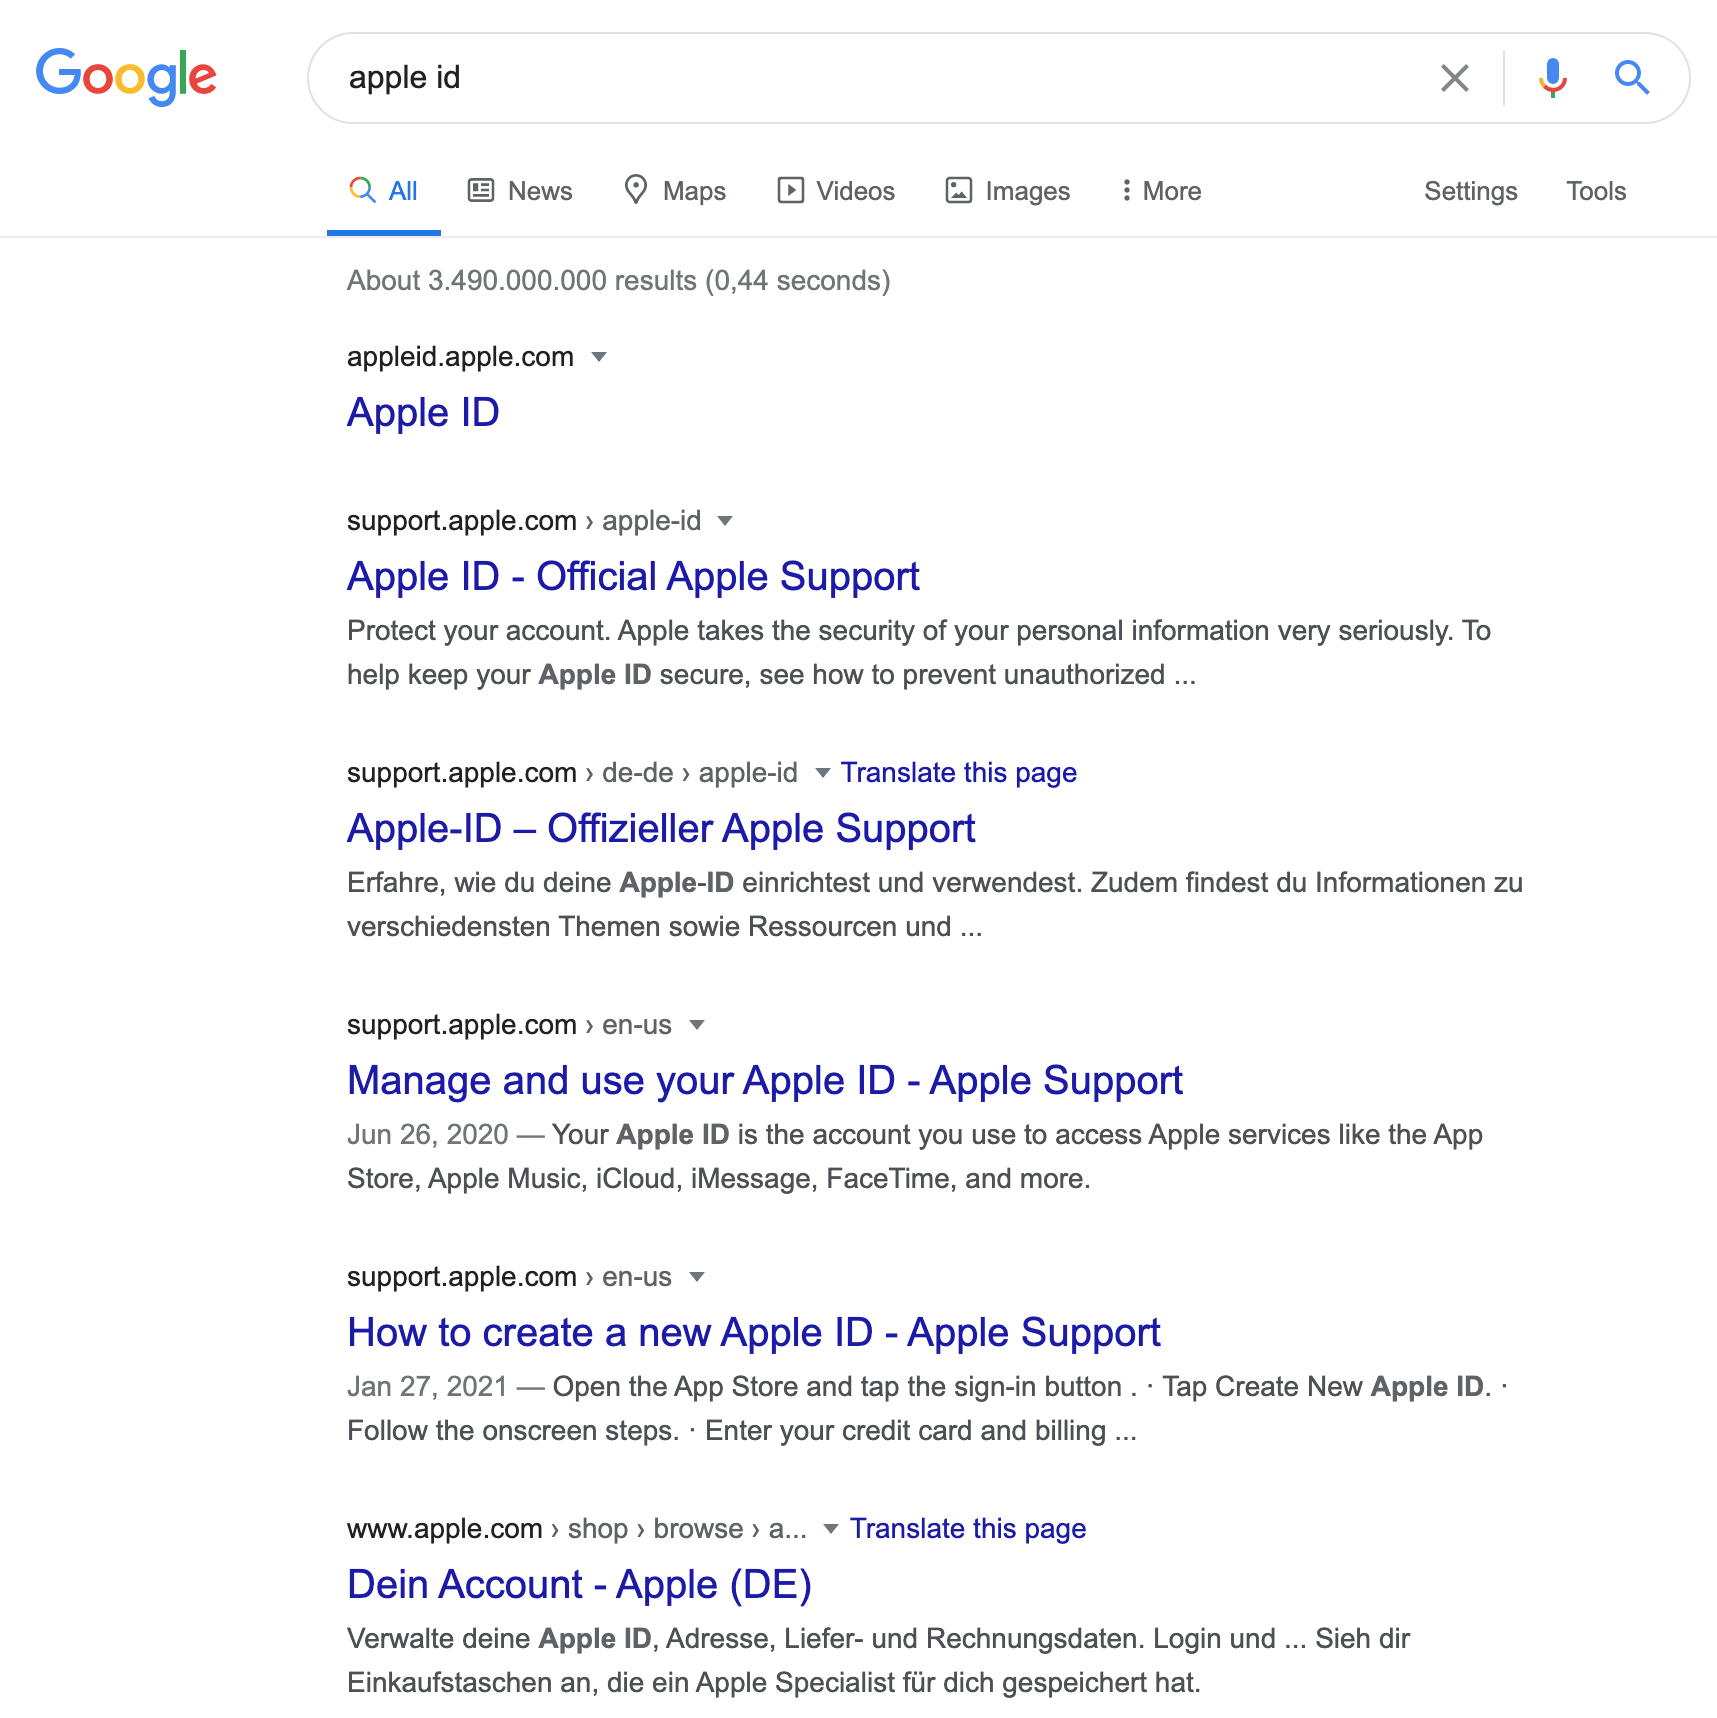Switch to Videos results tab

coord(836,191)
